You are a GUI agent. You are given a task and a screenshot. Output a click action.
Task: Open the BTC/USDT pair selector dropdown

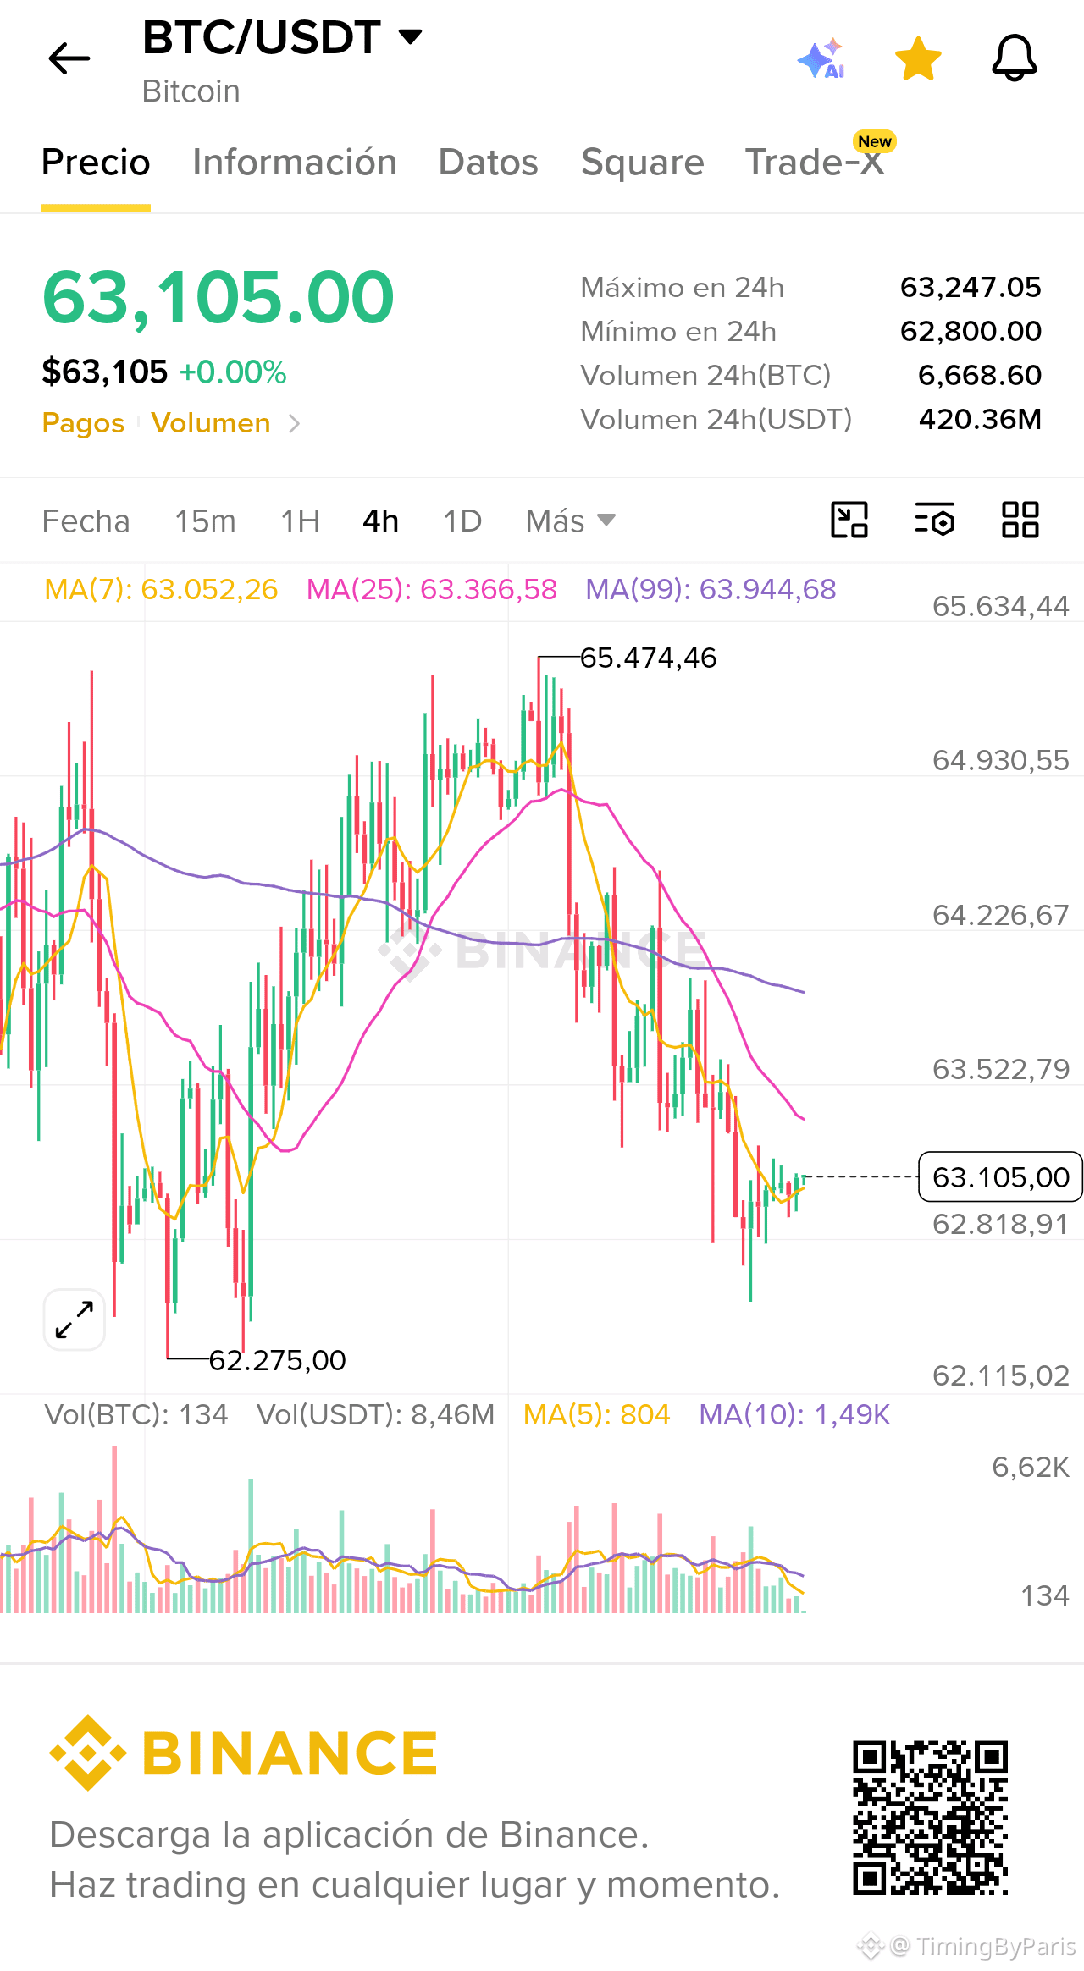283,38
